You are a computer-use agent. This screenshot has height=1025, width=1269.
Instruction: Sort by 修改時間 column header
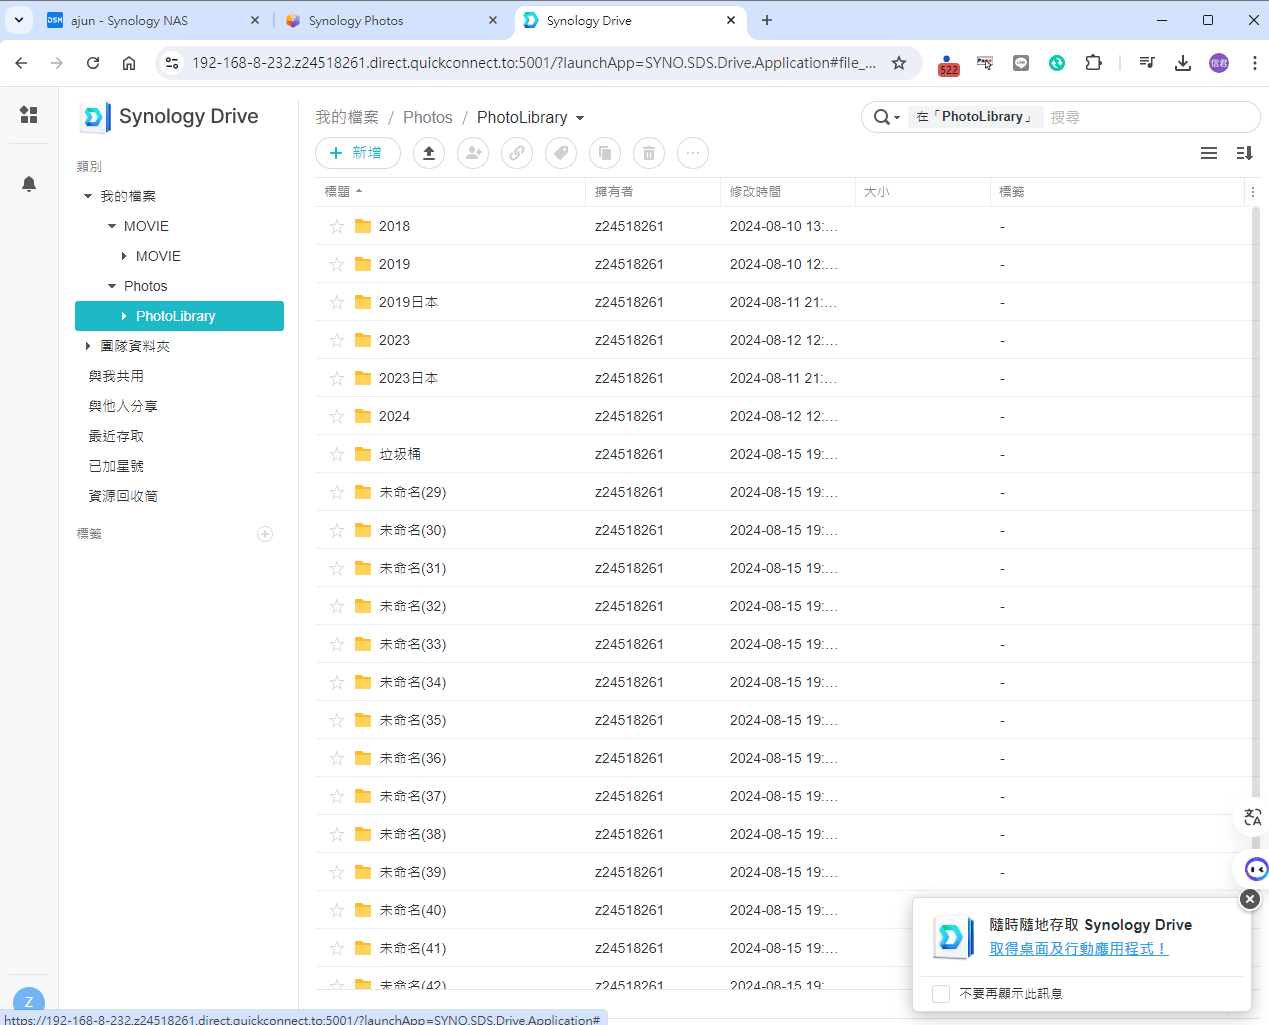[787, 192]
